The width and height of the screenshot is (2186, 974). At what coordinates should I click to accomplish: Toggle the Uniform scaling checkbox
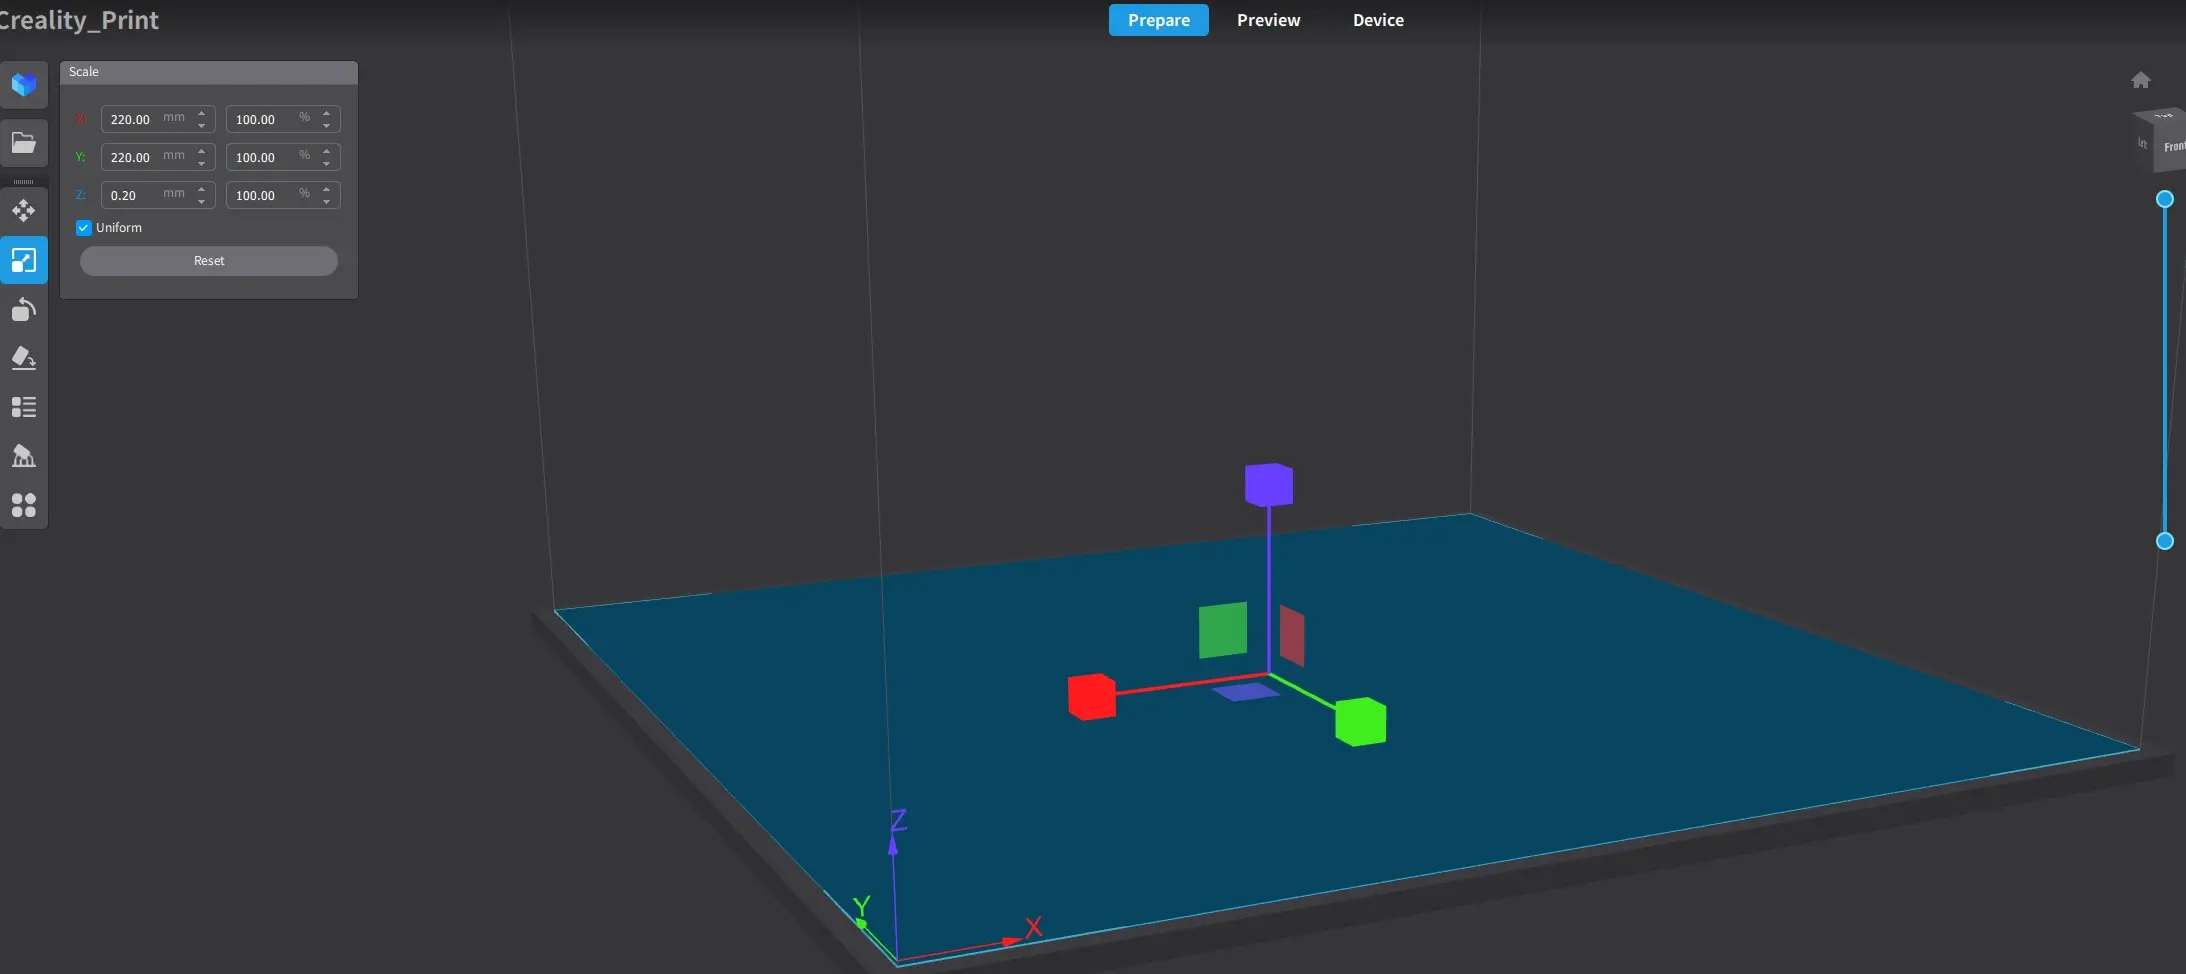point(84,228)
